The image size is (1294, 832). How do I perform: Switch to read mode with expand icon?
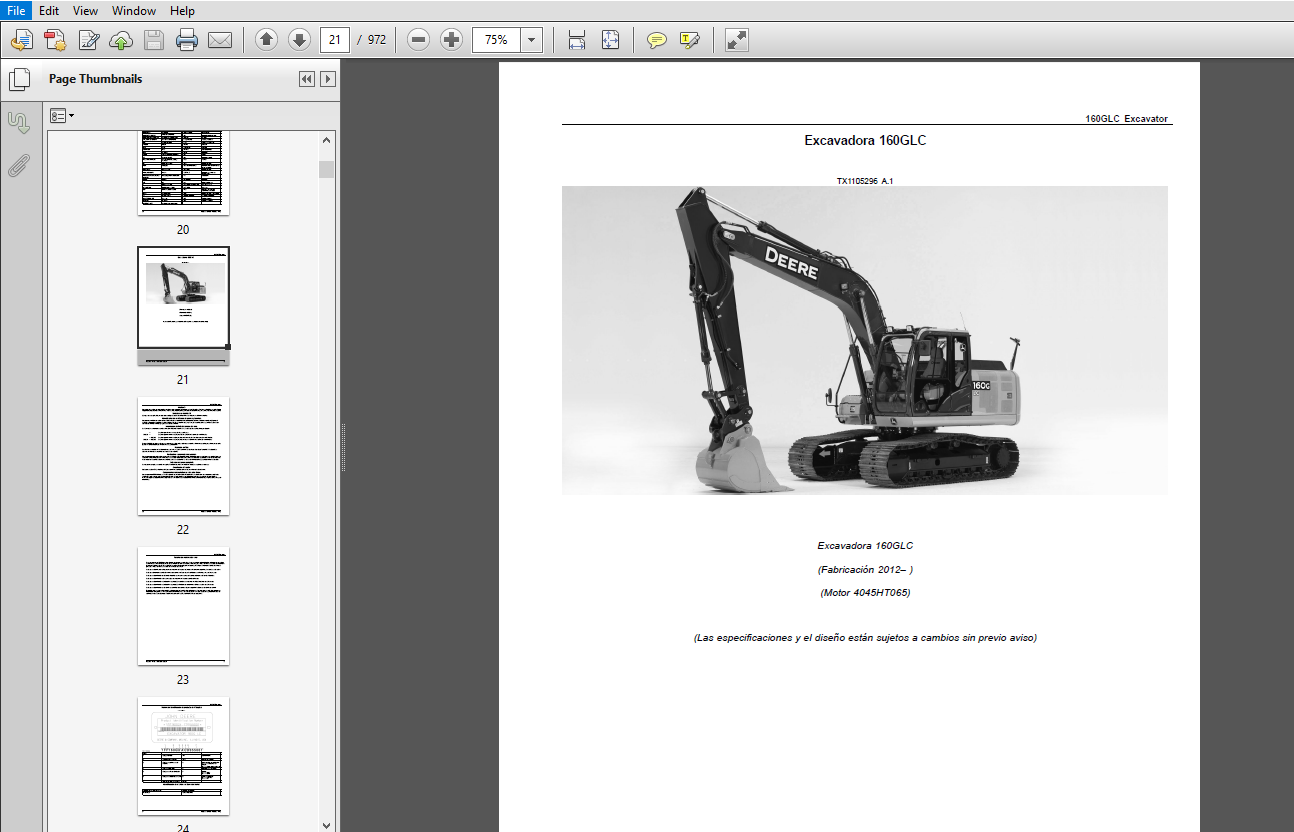pos(737,40)
